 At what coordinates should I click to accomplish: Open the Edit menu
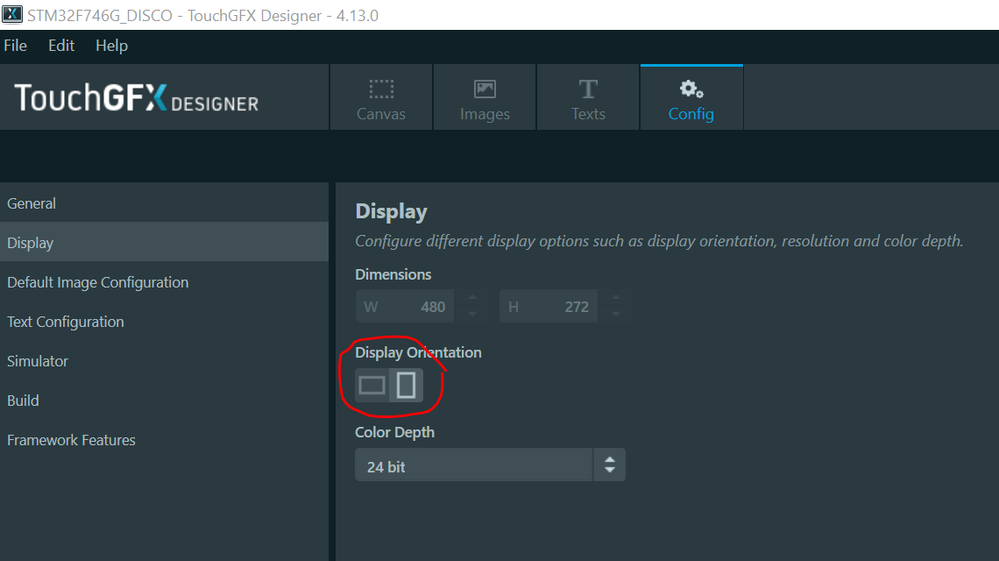[x=61, y=46]
